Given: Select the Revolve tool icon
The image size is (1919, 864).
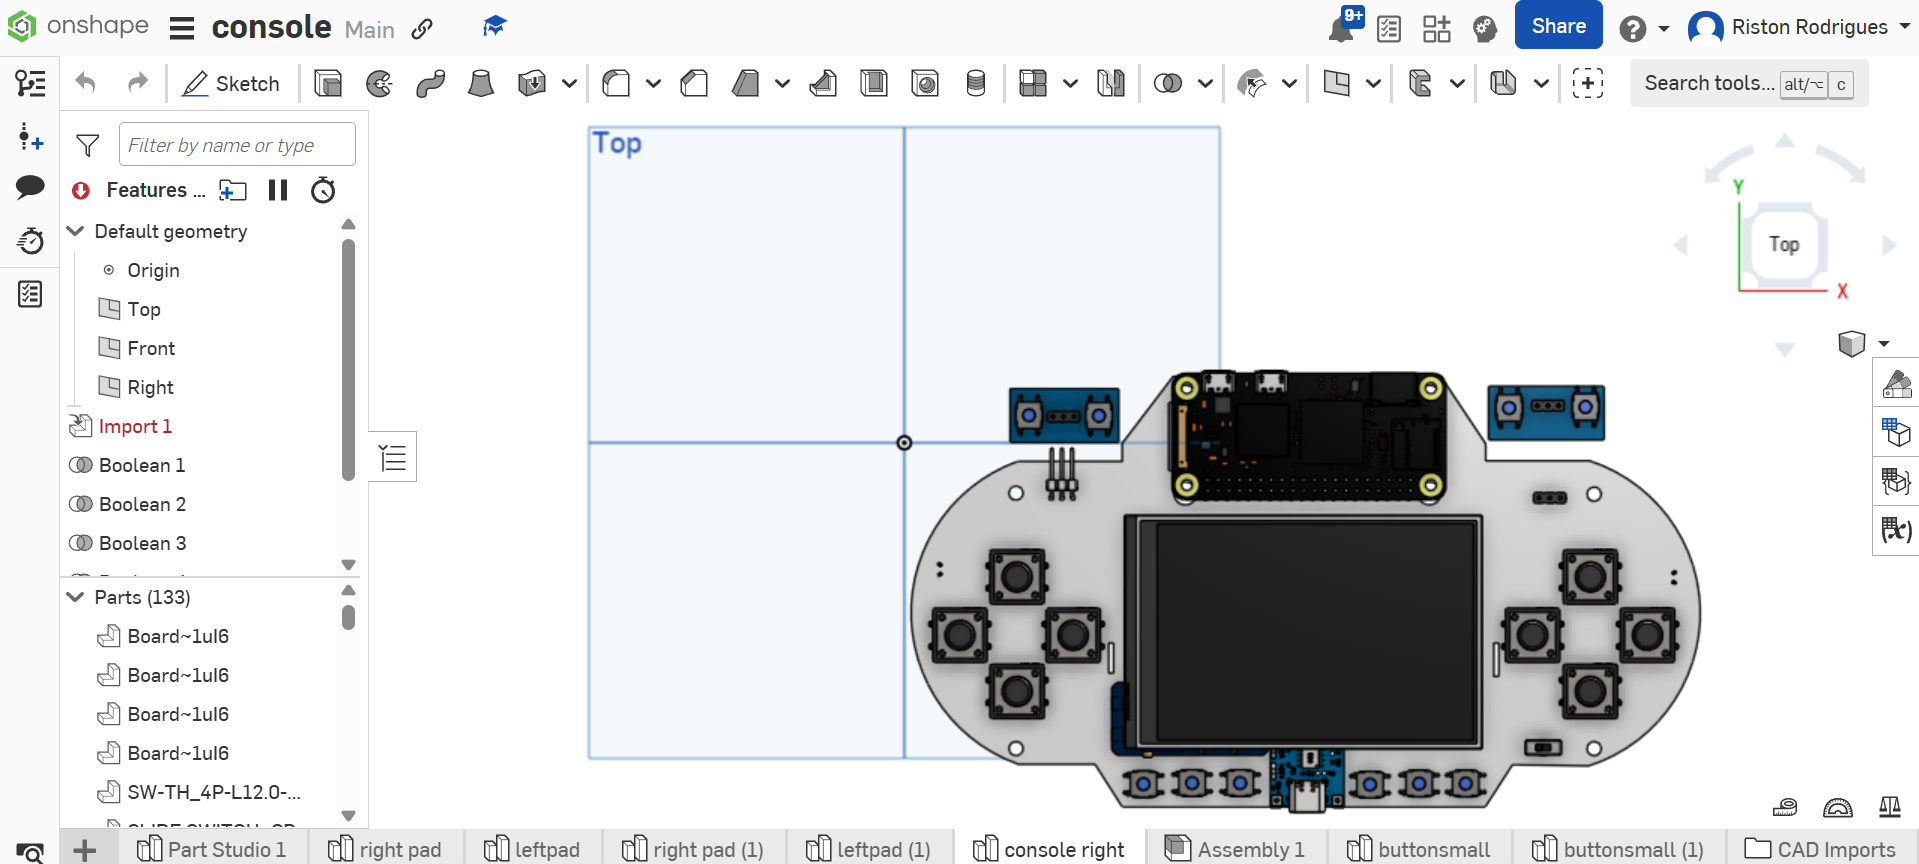Looking at the screenshot, I should click(379, 84).
